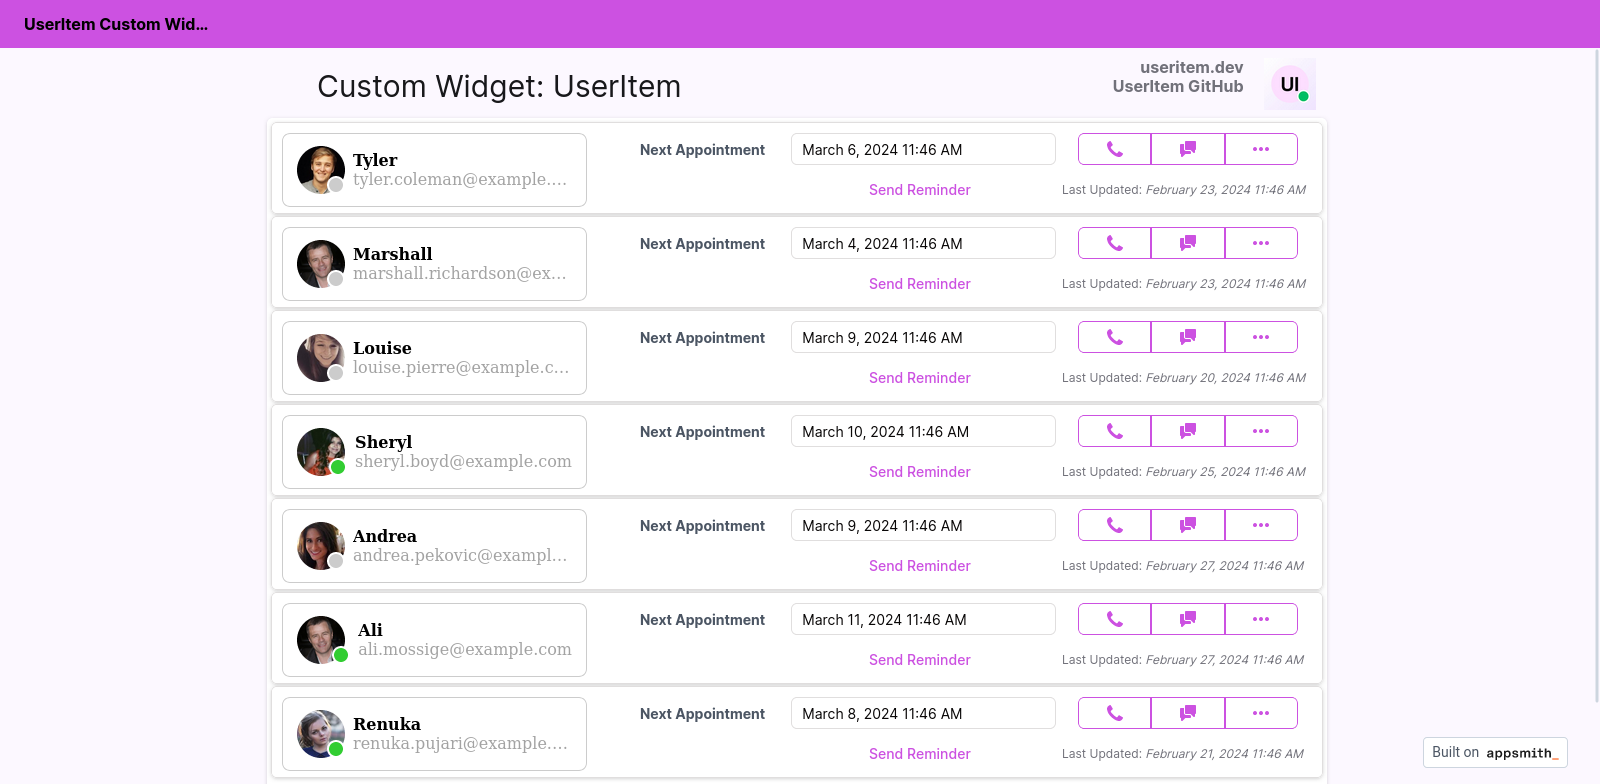
Task: Click the UI avatar in header
Action: click(x=1289, y=84)
